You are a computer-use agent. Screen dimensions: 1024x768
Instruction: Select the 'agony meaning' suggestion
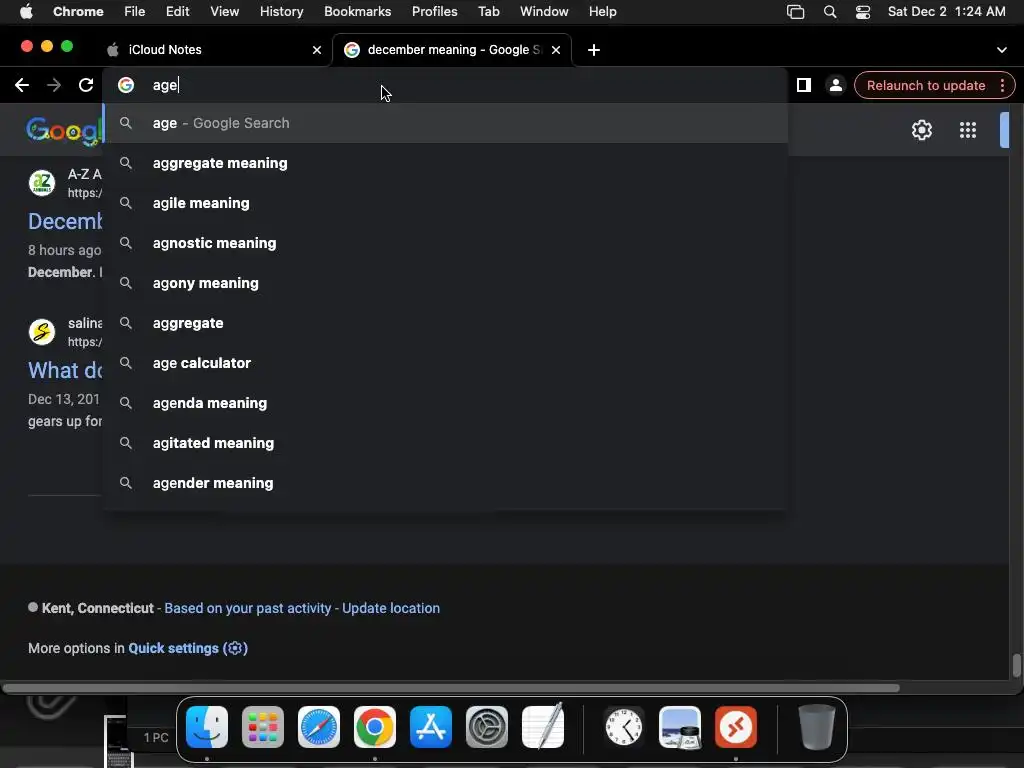pos(445,283)
